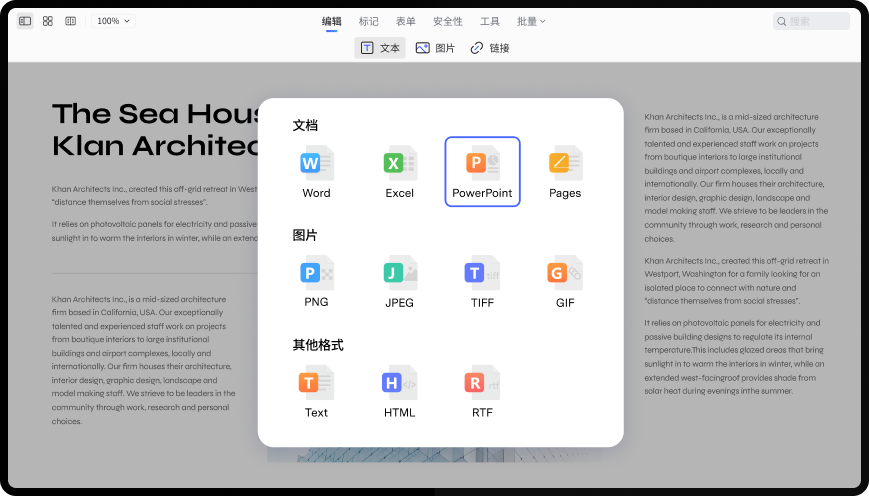Screen dimensions: 869x496
Task: Pick Pages export format
Action: pyautogui.click(x=565, y=172)
